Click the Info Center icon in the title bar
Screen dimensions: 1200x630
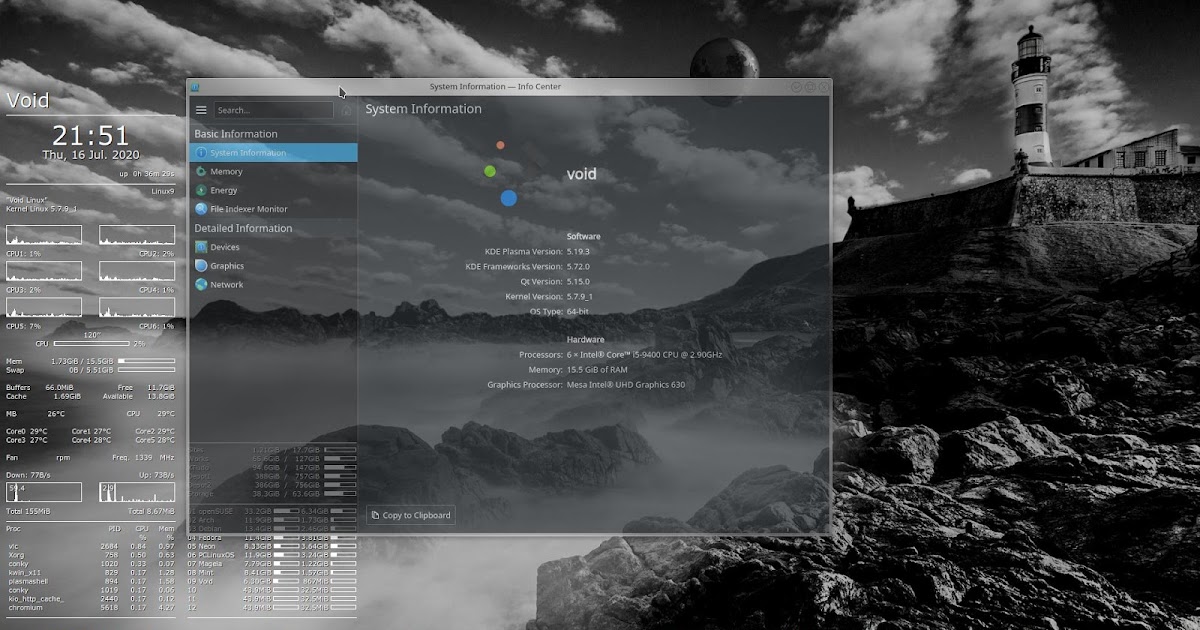[x=197, y=87]
